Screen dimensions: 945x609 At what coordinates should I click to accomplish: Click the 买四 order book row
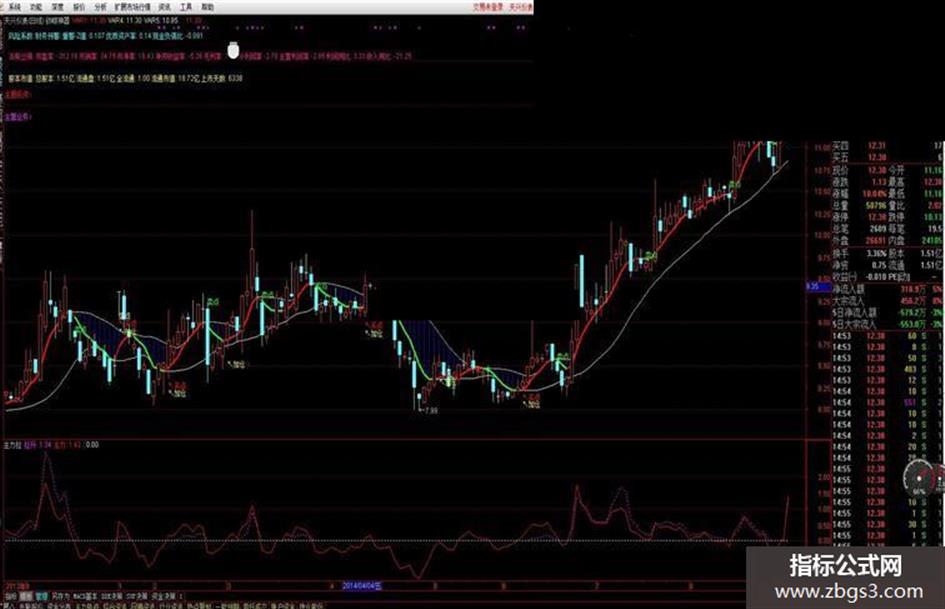coord(888,146)
